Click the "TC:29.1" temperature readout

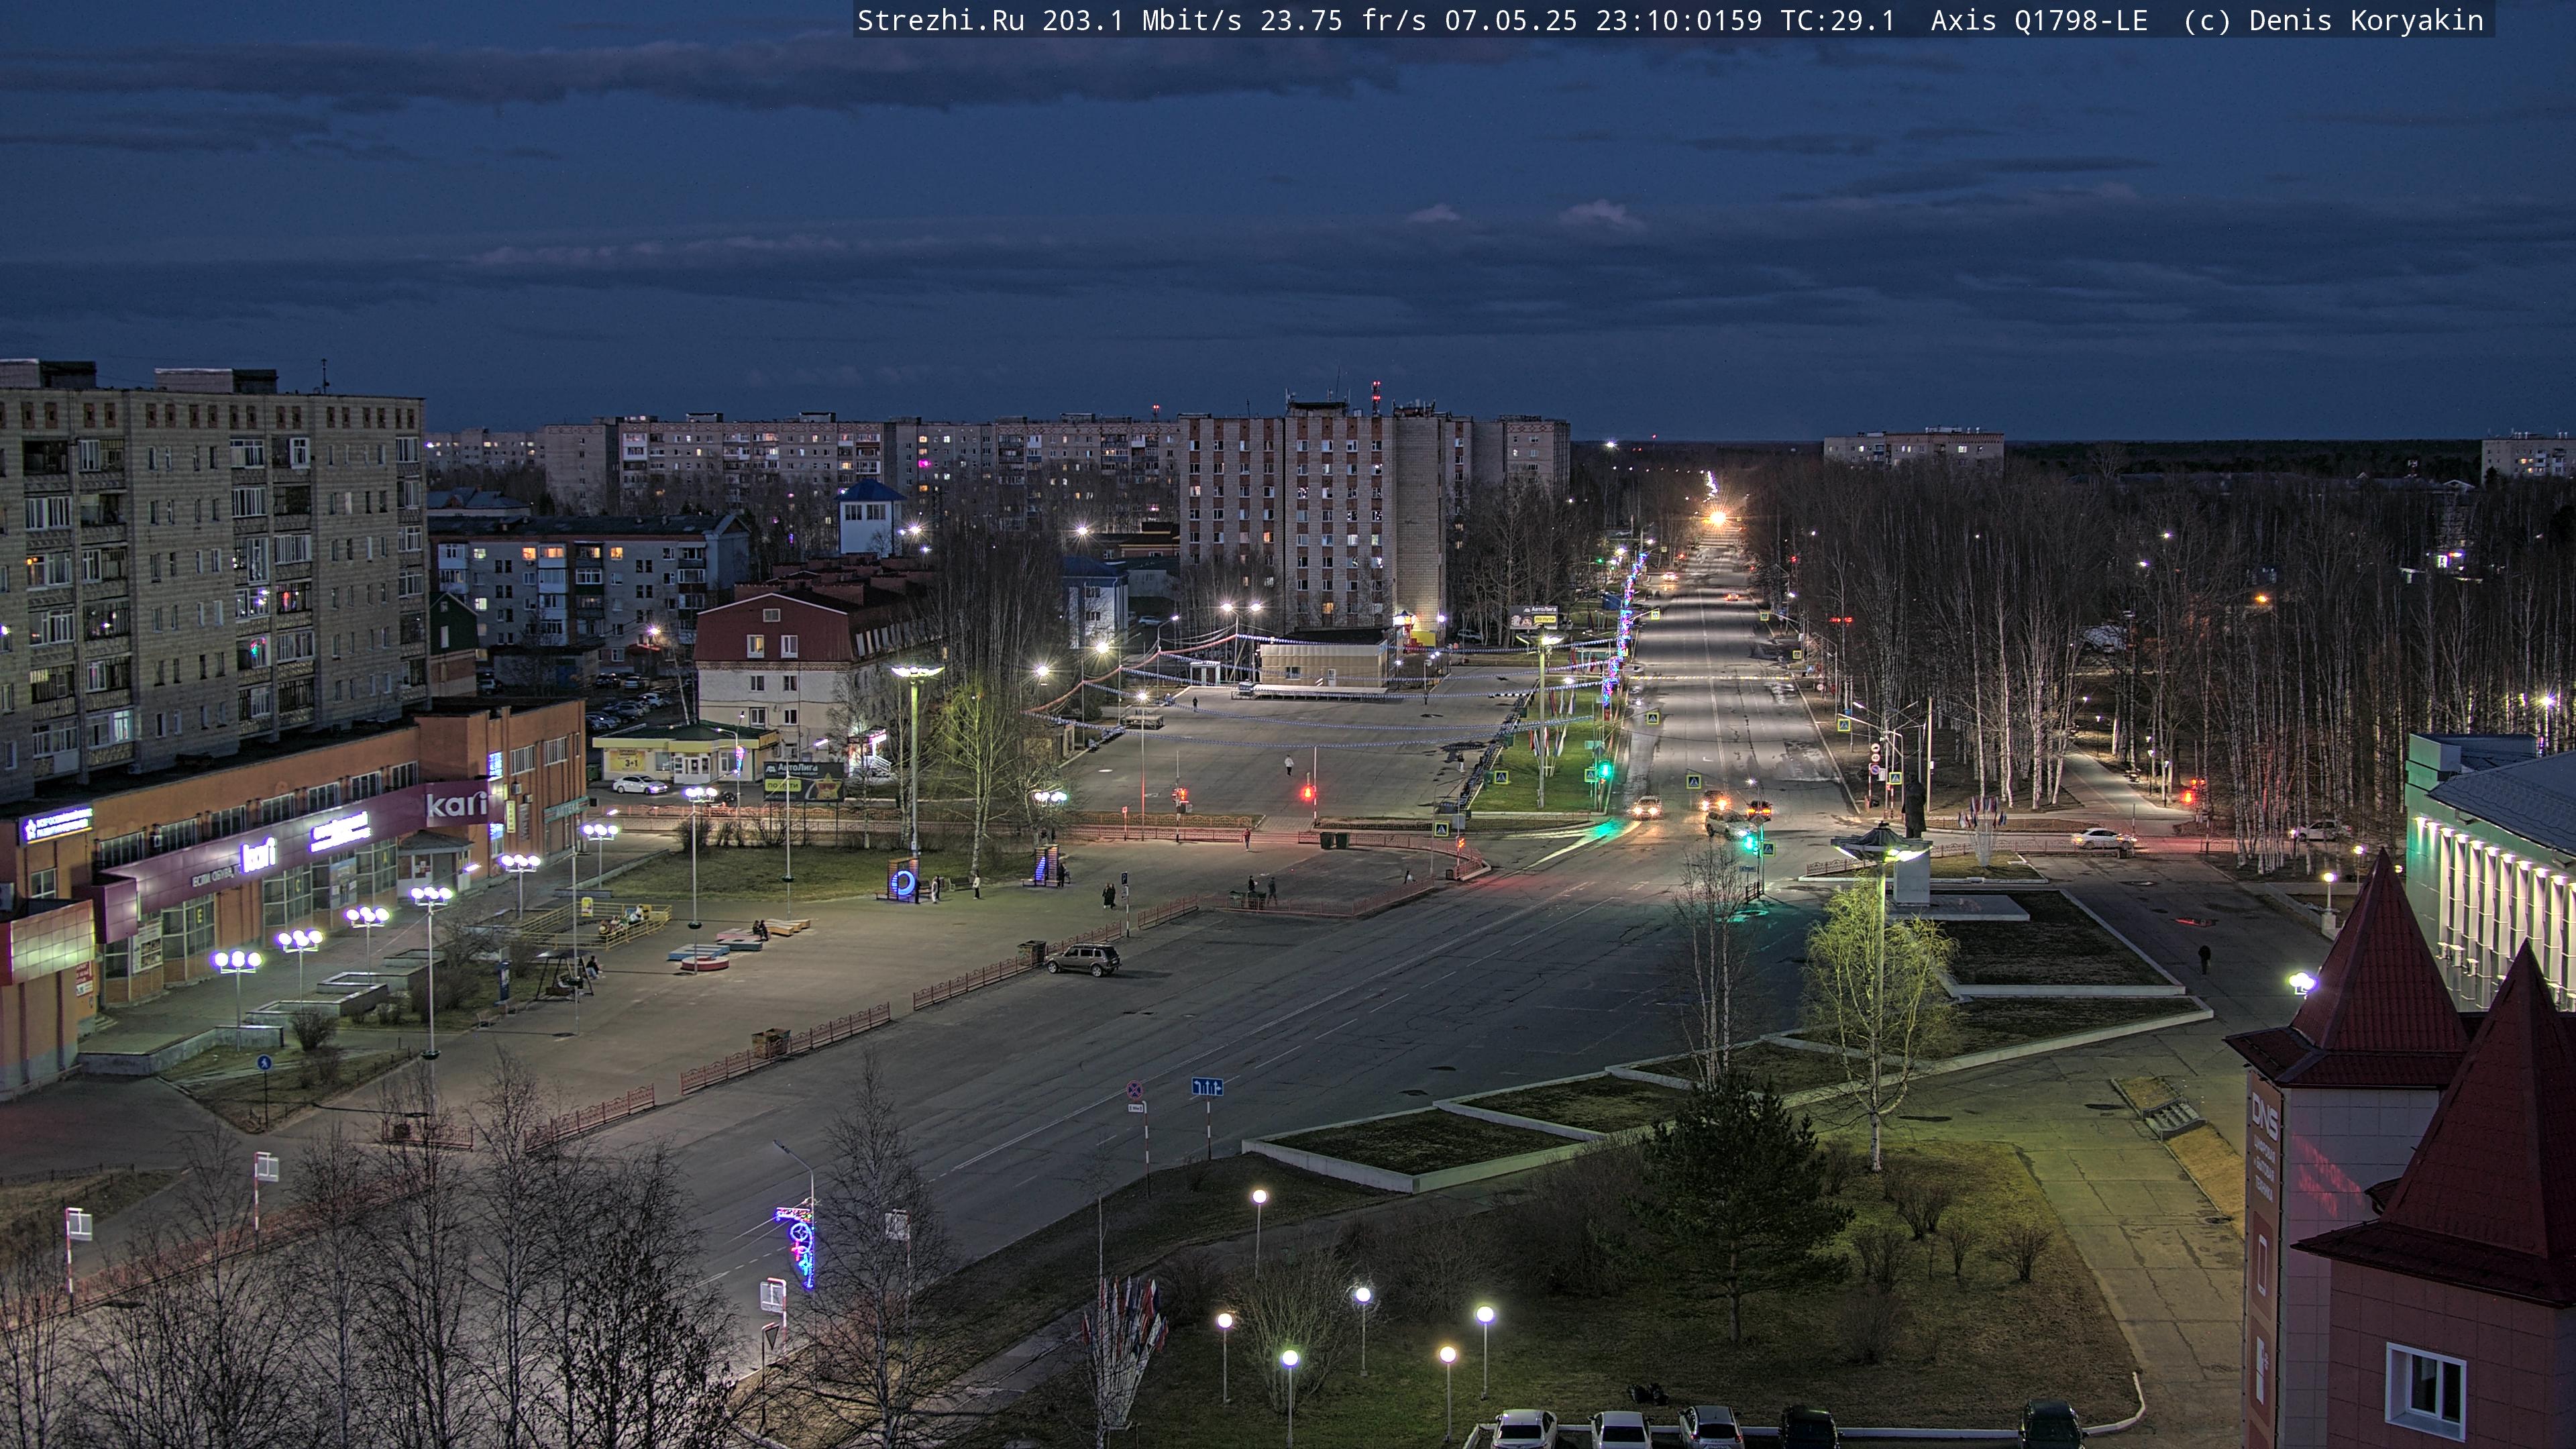[1837, 20]
